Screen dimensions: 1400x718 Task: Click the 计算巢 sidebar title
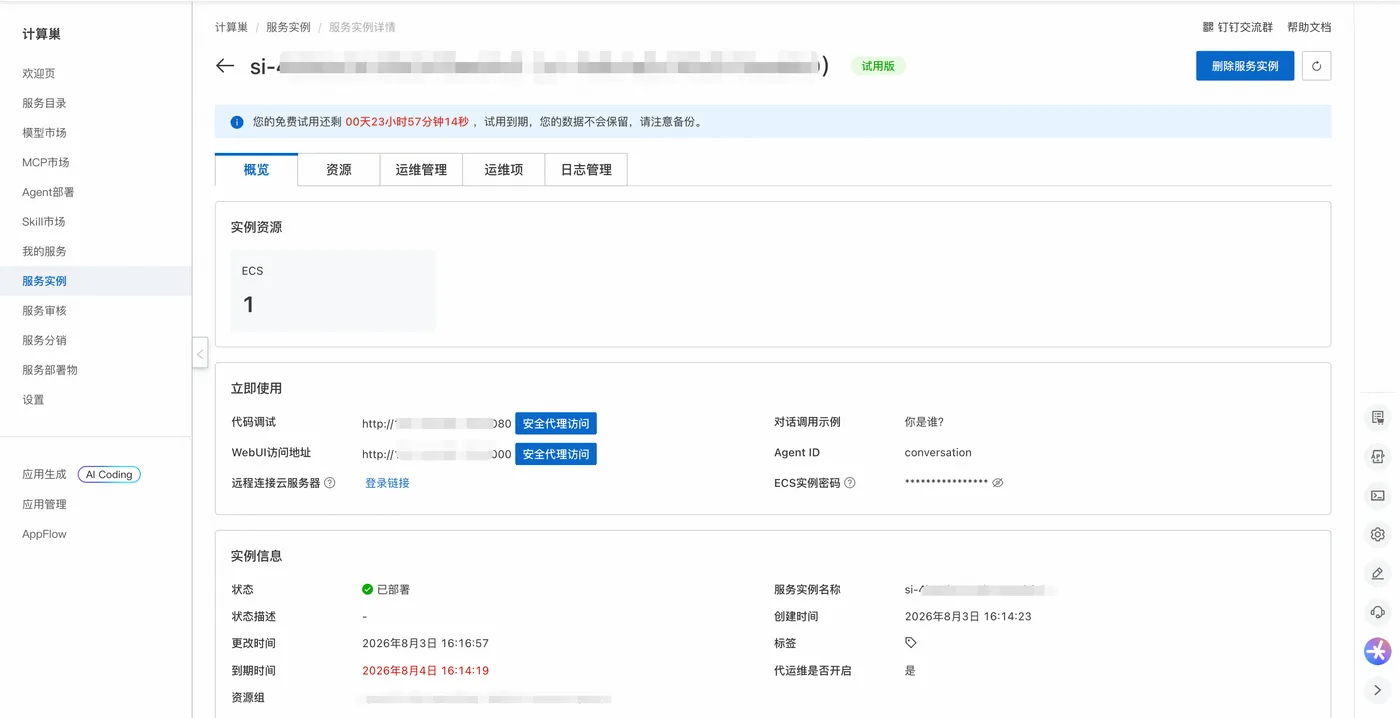point(41,34)
